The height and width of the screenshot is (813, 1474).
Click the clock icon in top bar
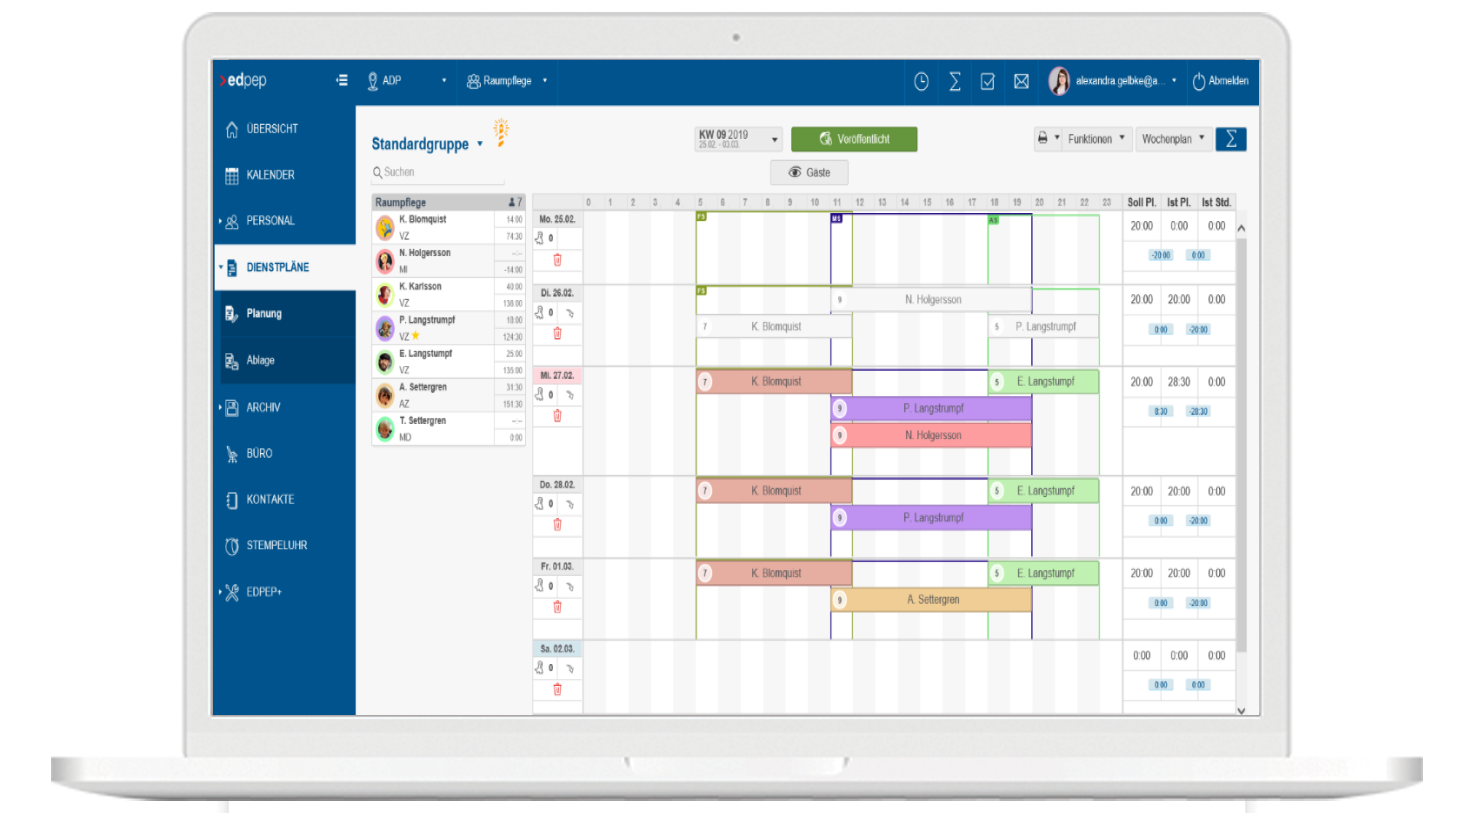[921, 82]
